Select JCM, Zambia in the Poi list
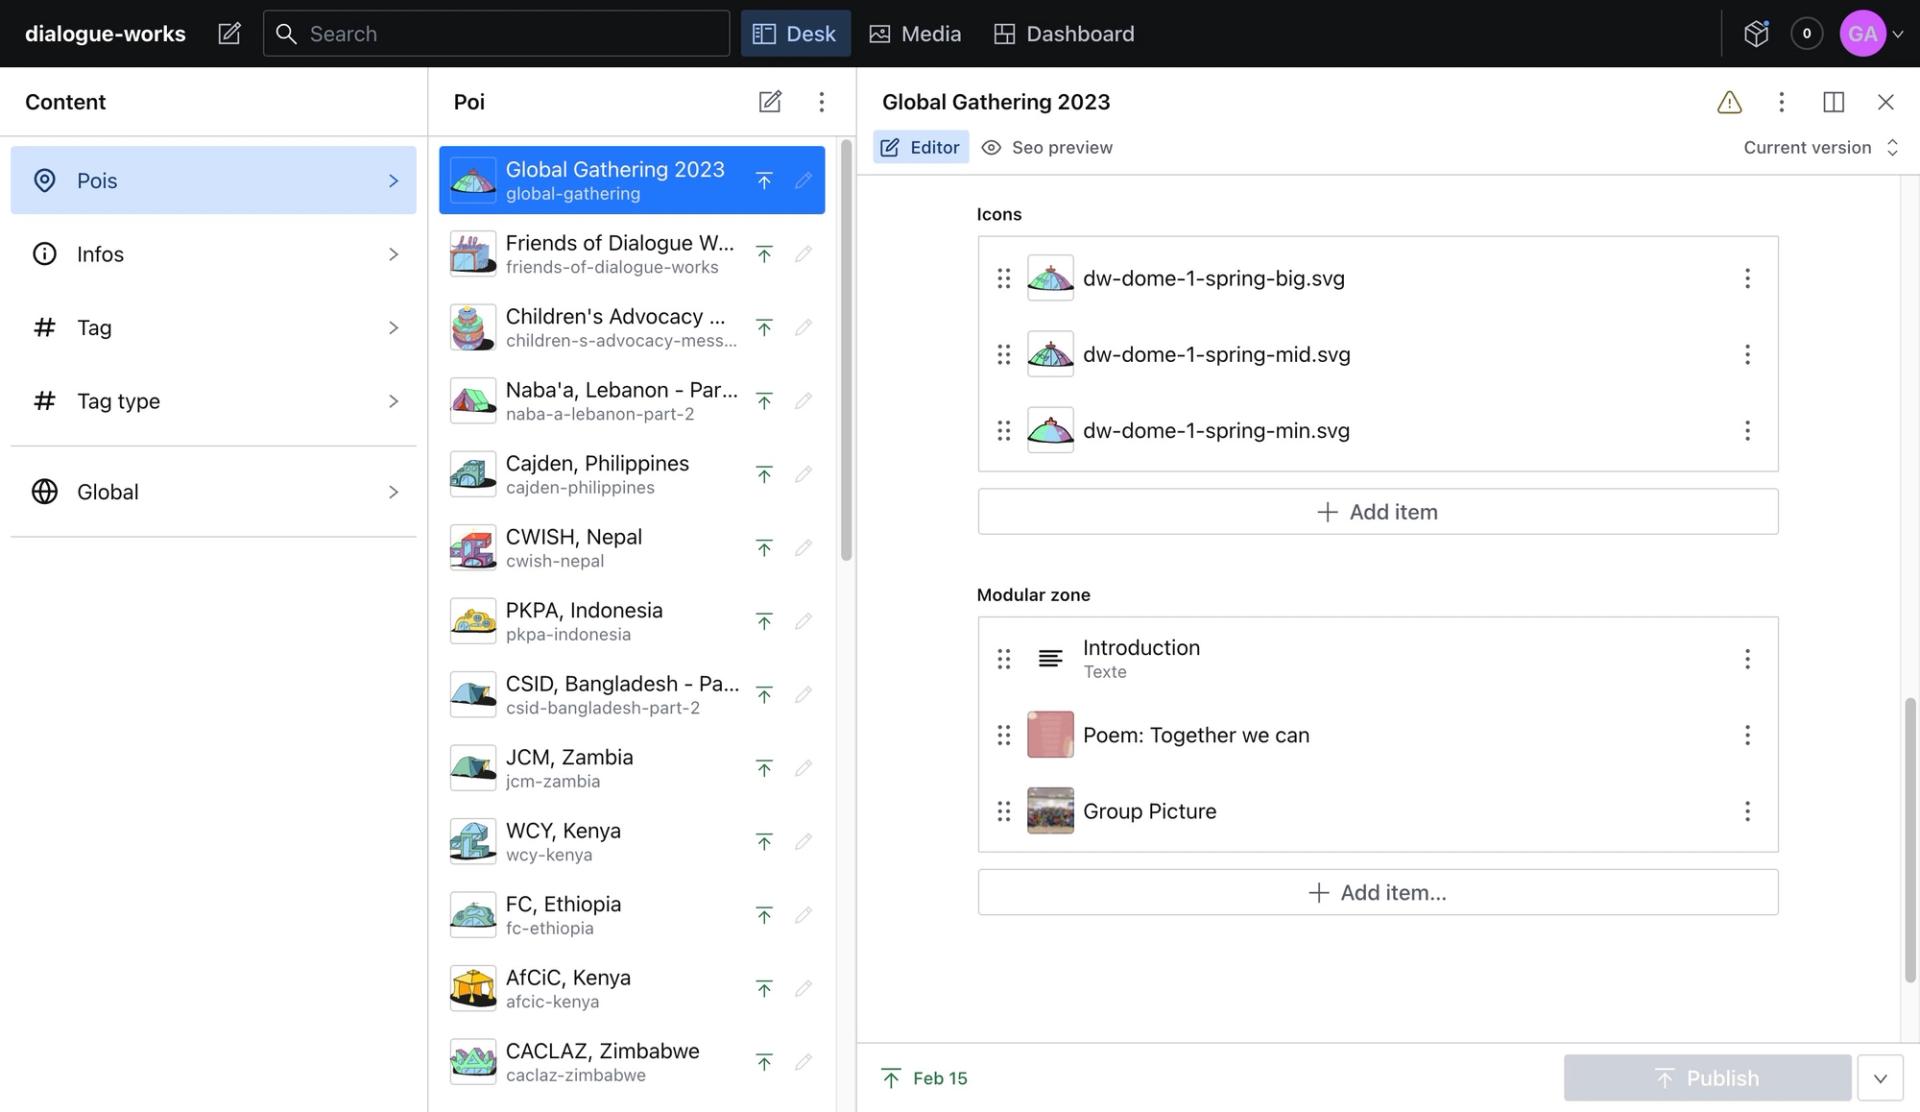Screen dimensions: 1920x1112 pyautogui.click(x=632, y=768)
